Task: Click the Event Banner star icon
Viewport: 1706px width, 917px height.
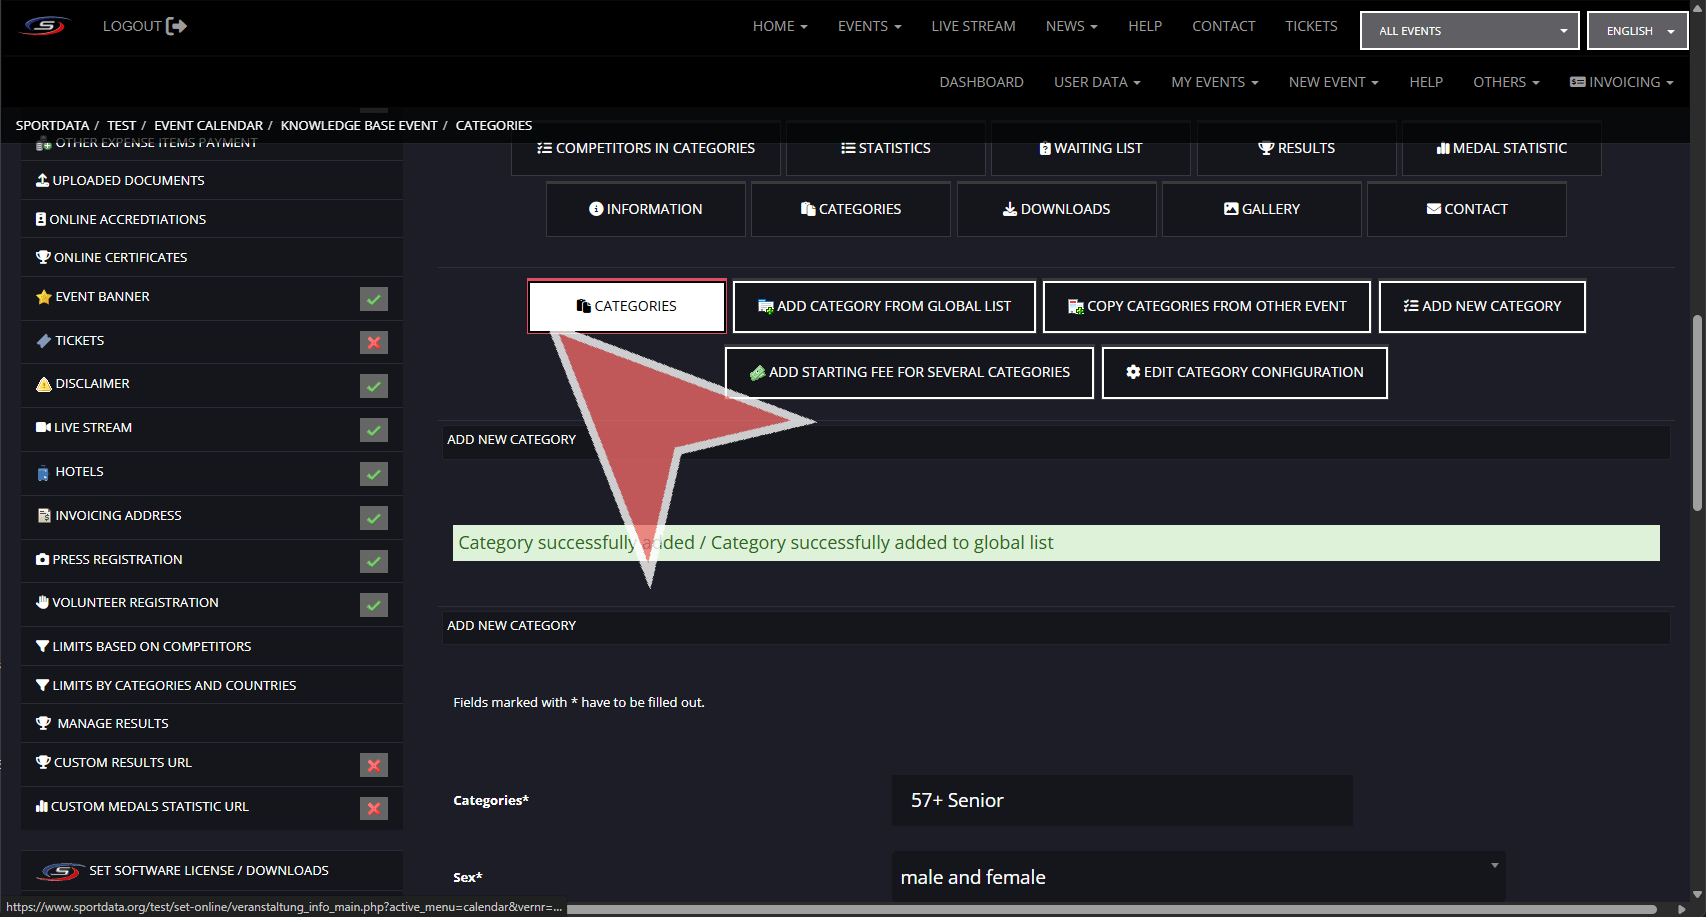Action: tap(43, 297)
